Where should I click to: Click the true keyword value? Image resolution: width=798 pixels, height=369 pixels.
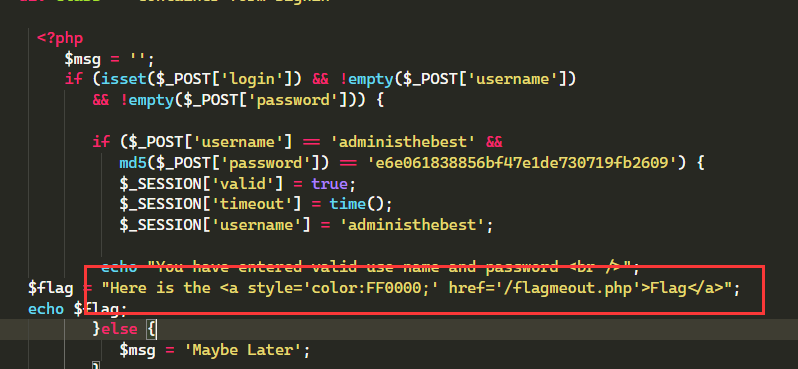click(329, 184)
